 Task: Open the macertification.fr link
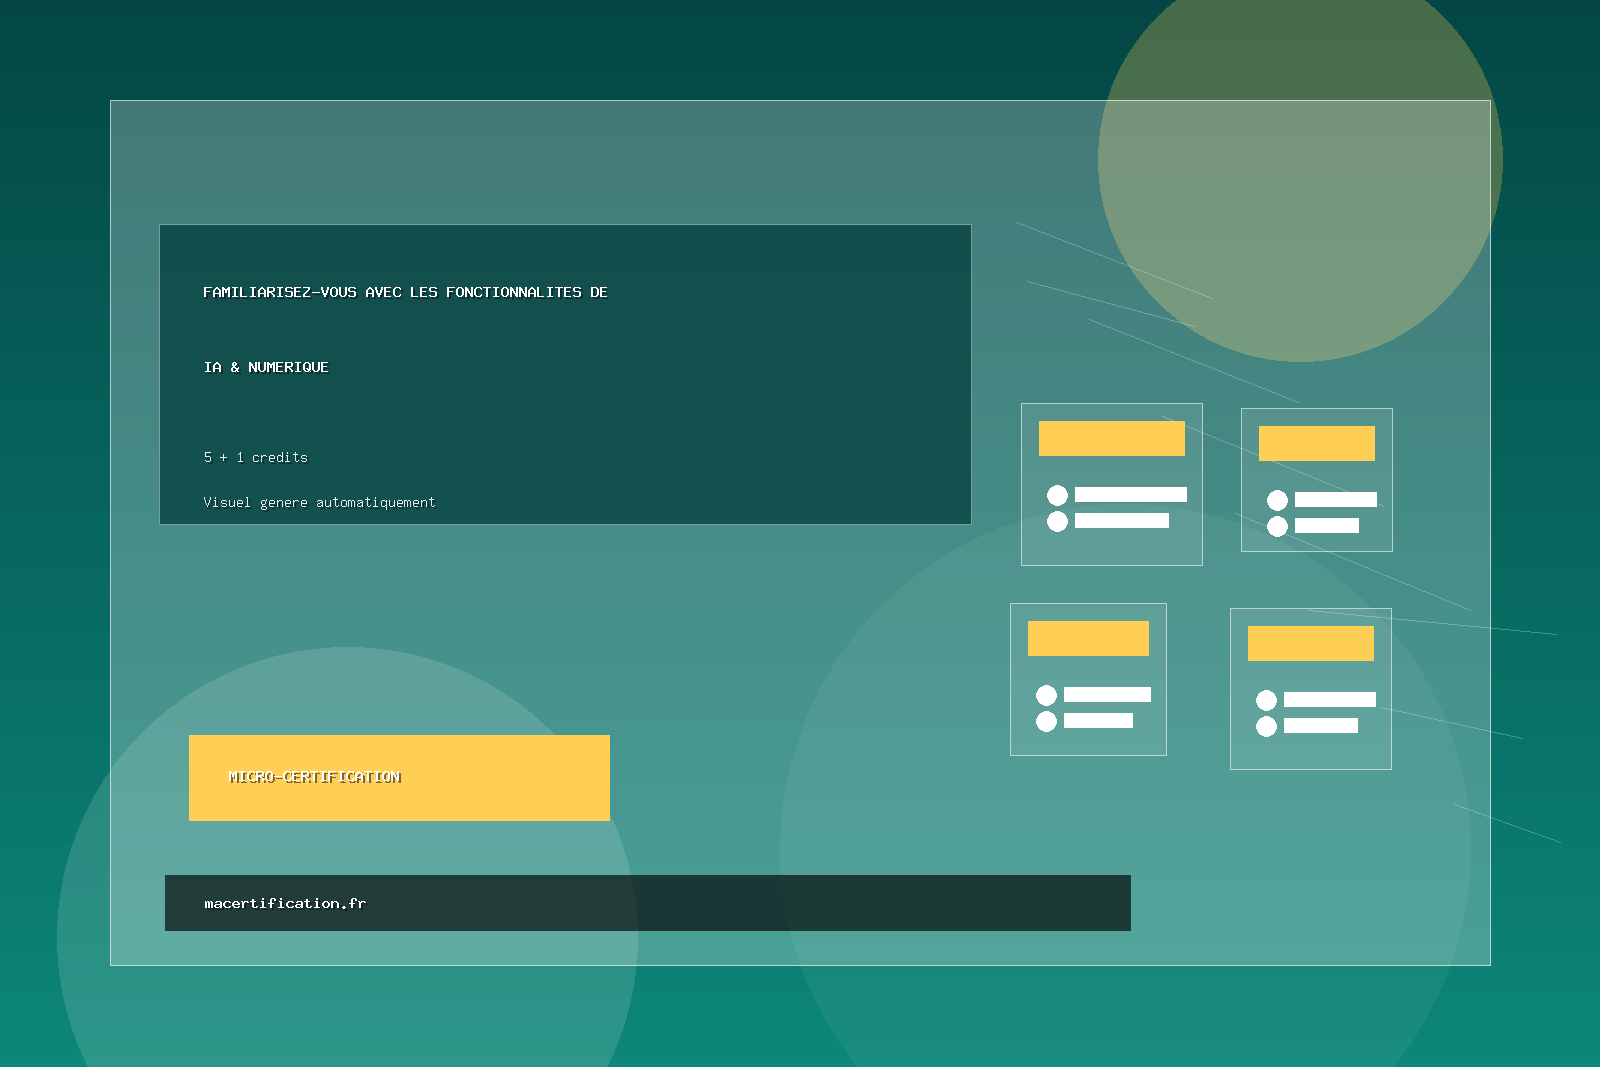285,903
